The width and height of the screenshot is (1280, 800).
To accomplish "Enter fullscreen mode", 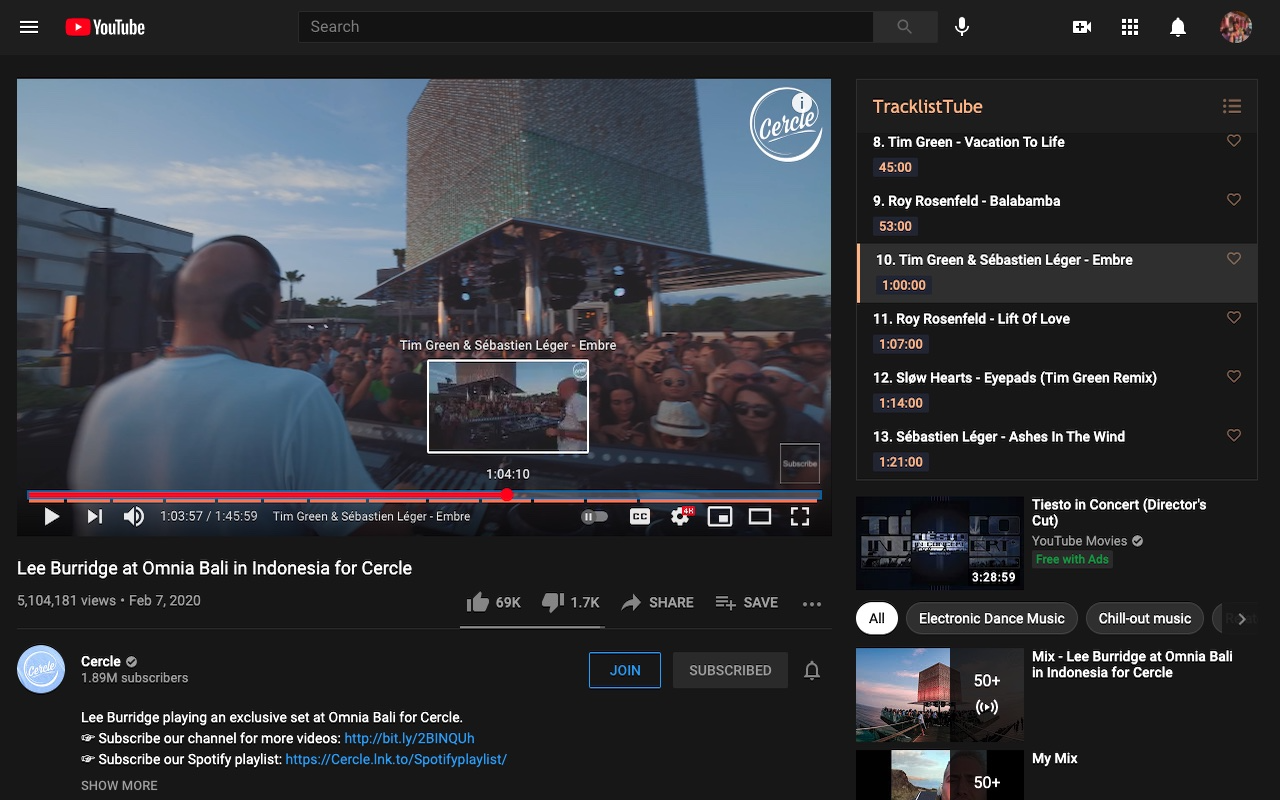I will click(800, 516).
